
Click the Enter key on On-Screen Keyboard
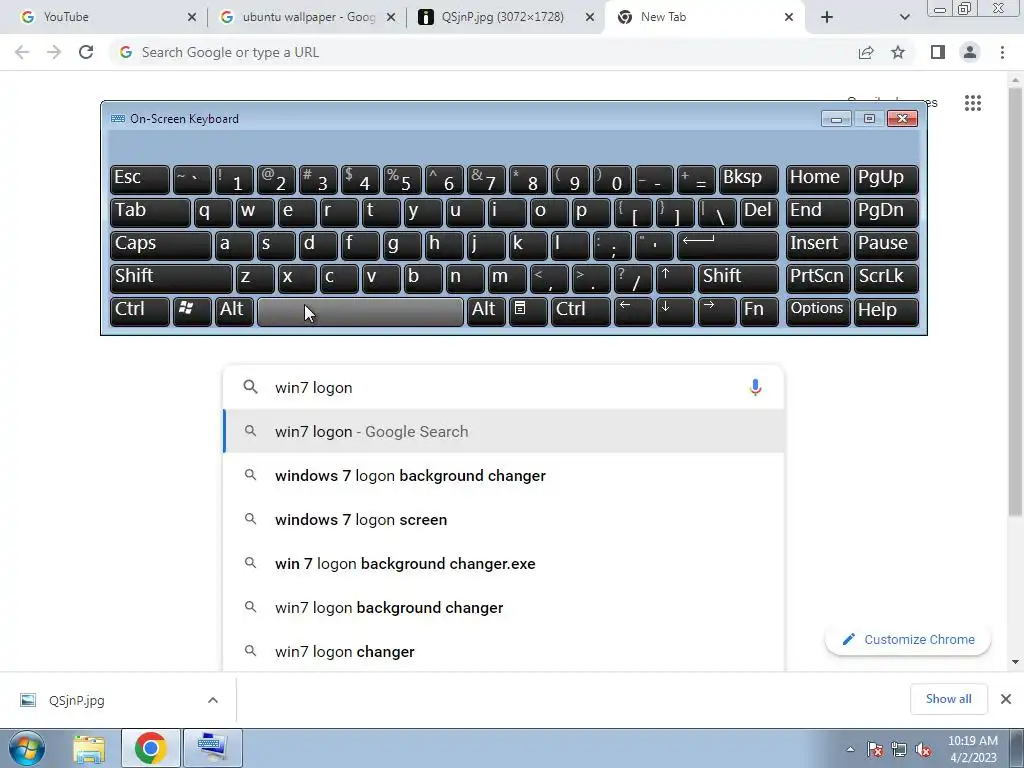point(728,246)
